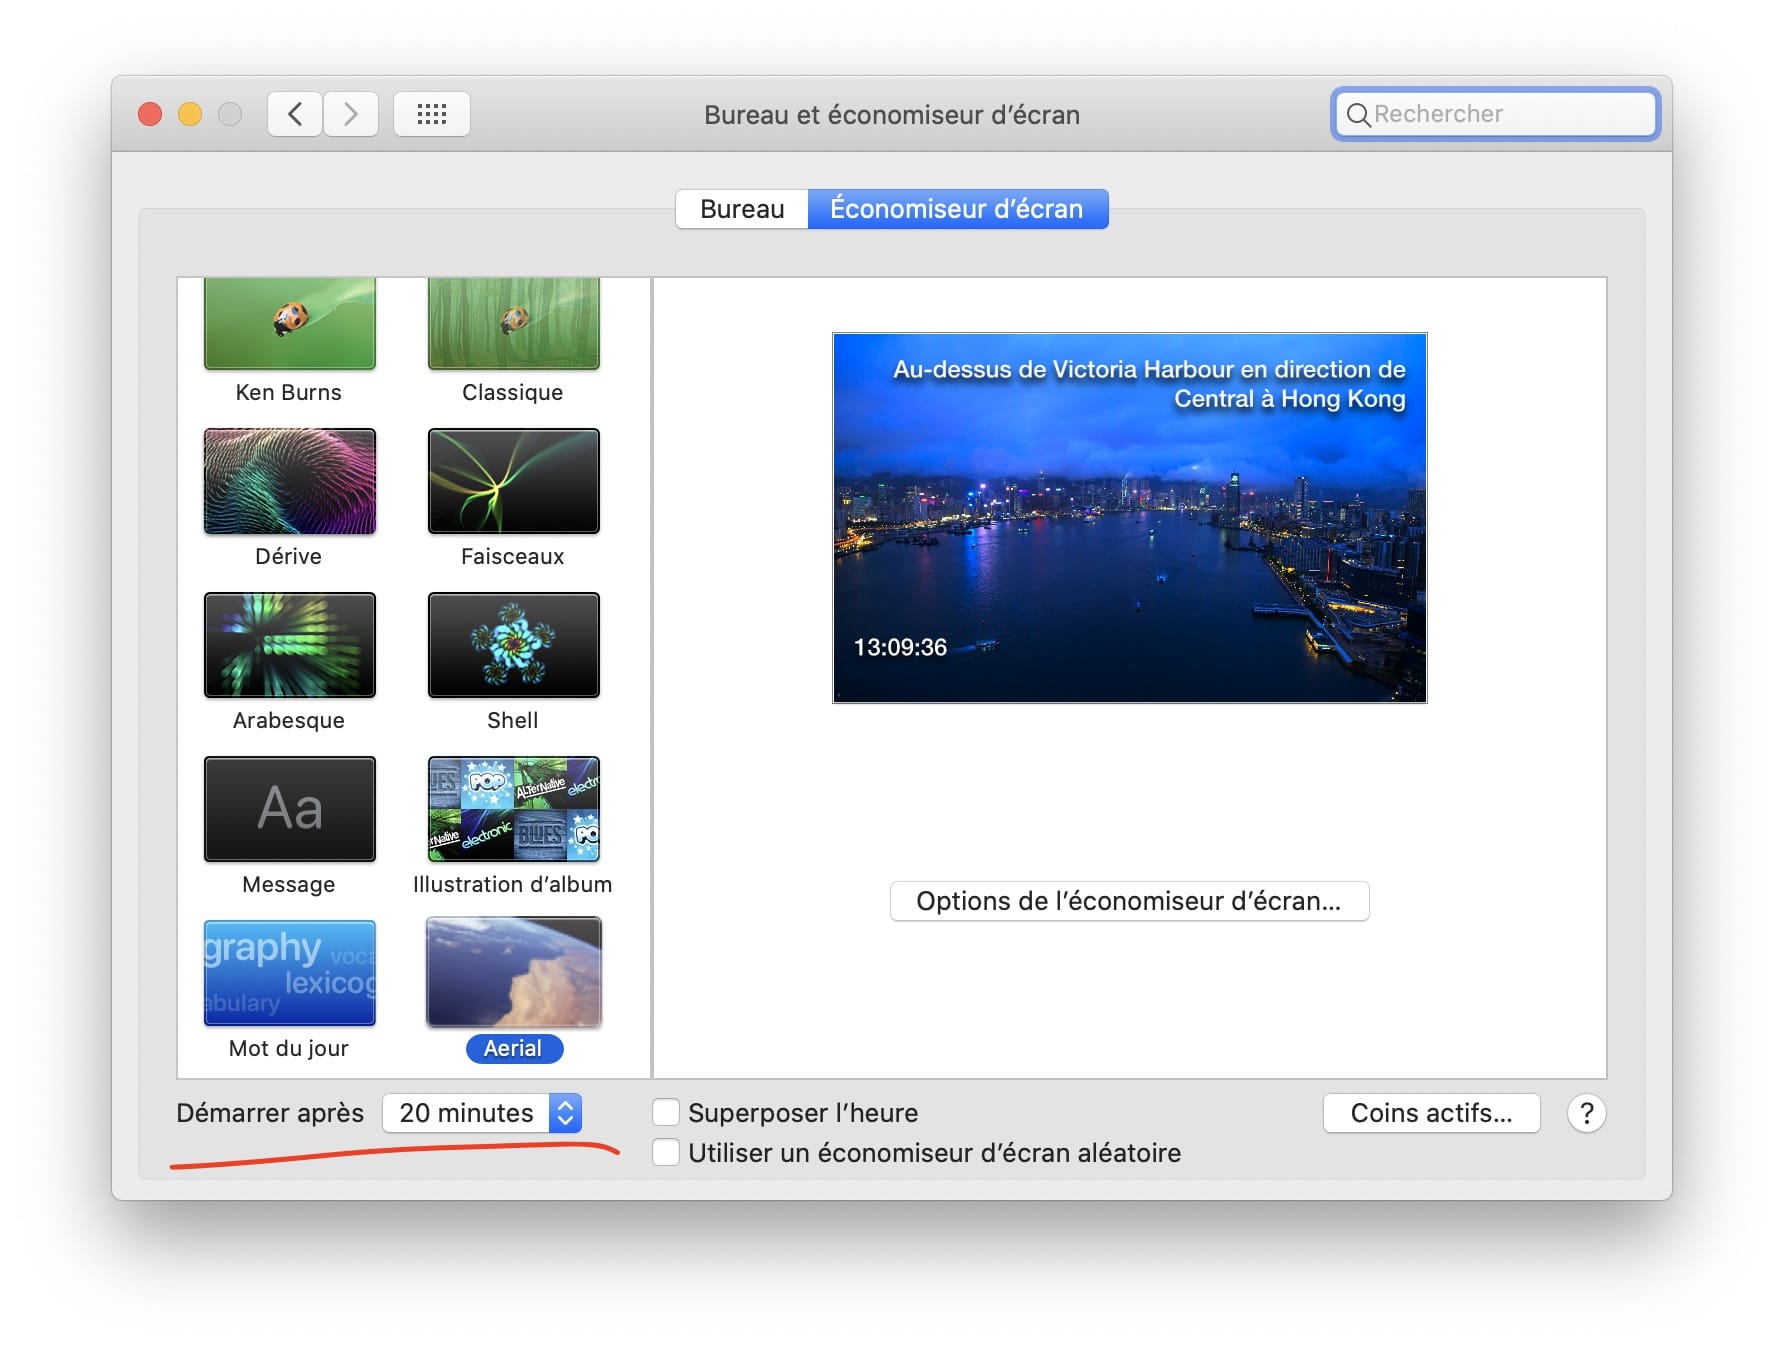This screenshot has height=1348, width=1784.
Task: Show all preferences with the grid icon
Action: tap(432, 114)
